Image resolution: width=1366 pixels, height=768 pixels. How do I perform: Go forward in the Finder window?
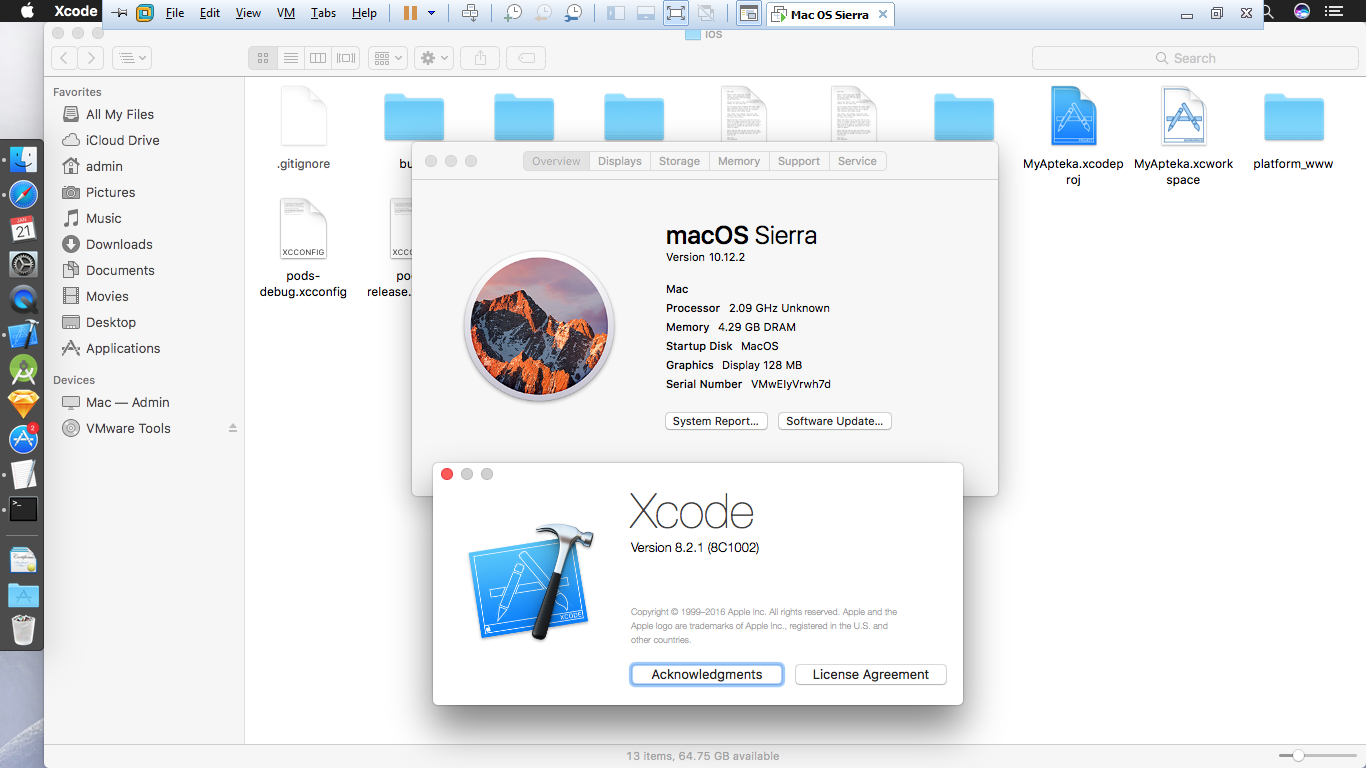click(91, 58)
